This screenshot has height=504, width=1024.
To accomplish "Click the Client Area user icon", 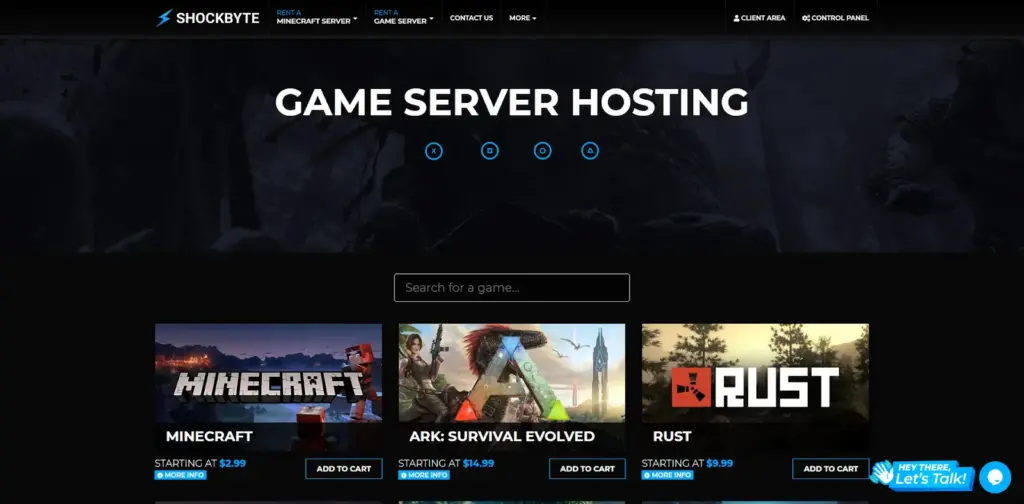I will (x=737, y=18).
